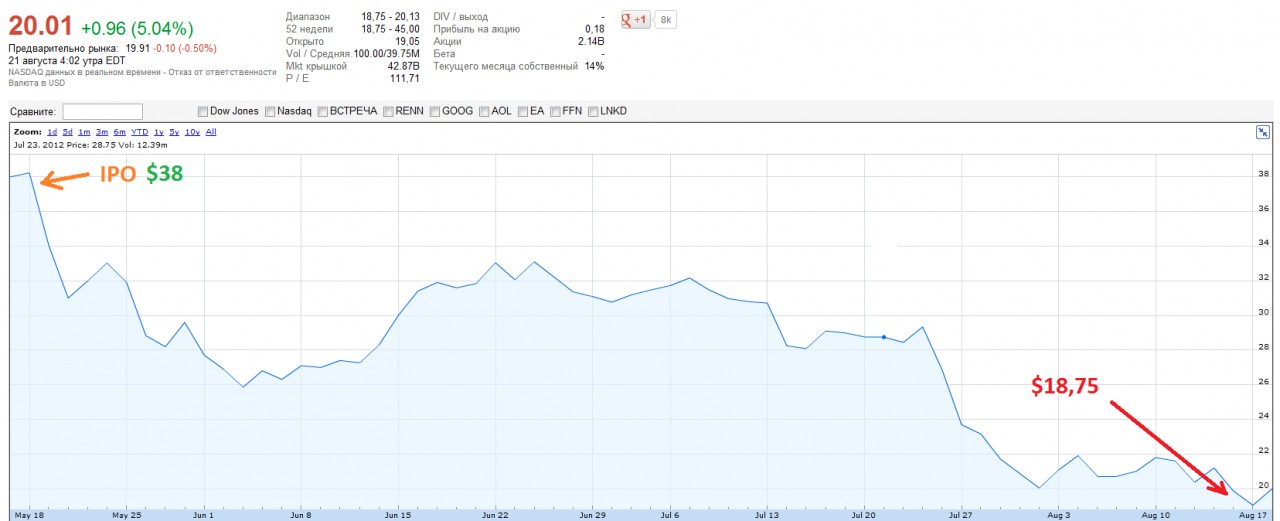Toggle the Nasdaq comparison checkbox

270,111
